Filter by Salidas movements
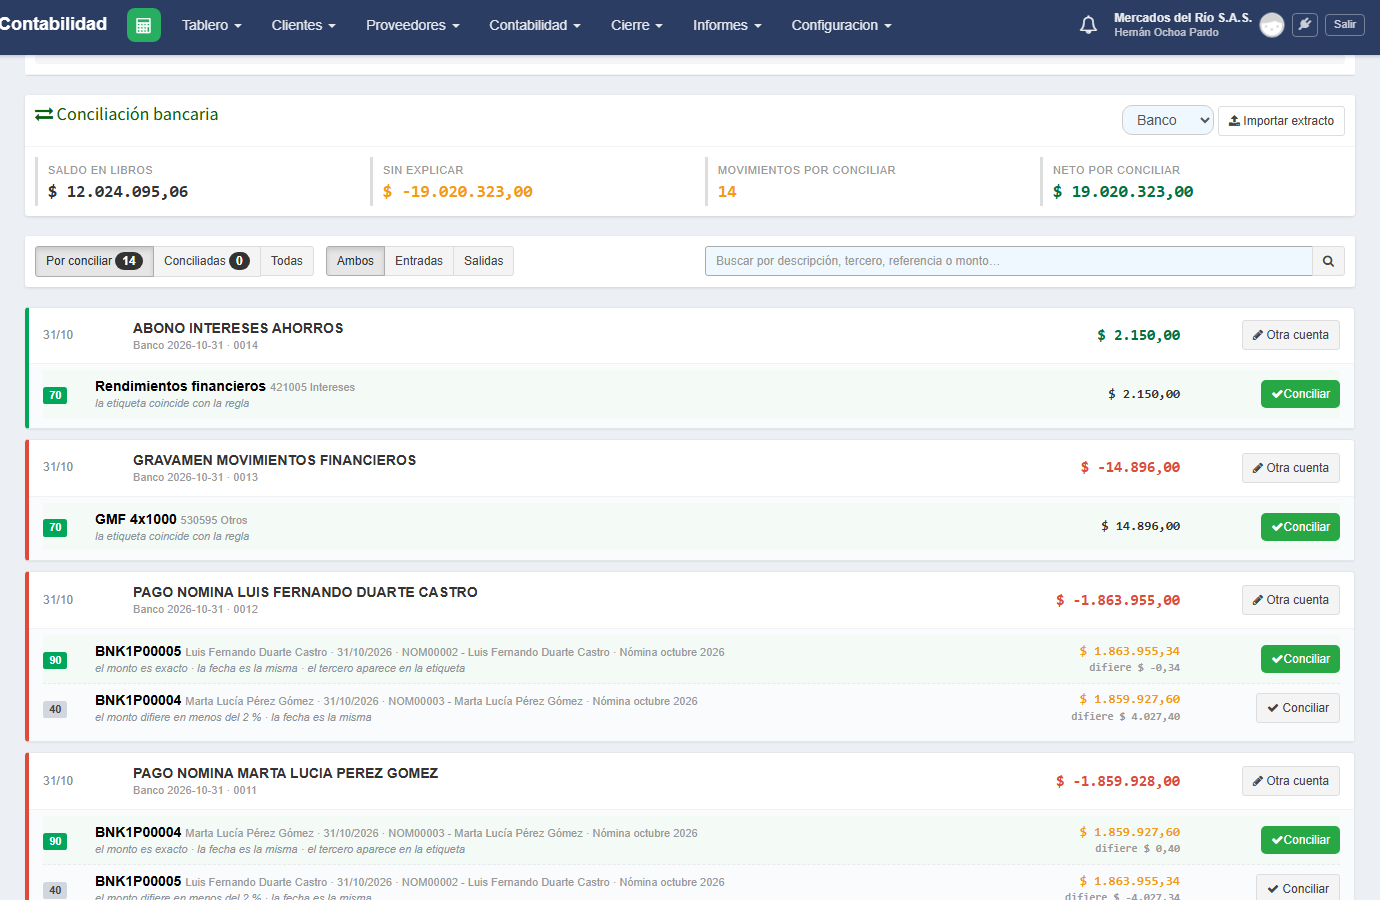 pos(483,261)
